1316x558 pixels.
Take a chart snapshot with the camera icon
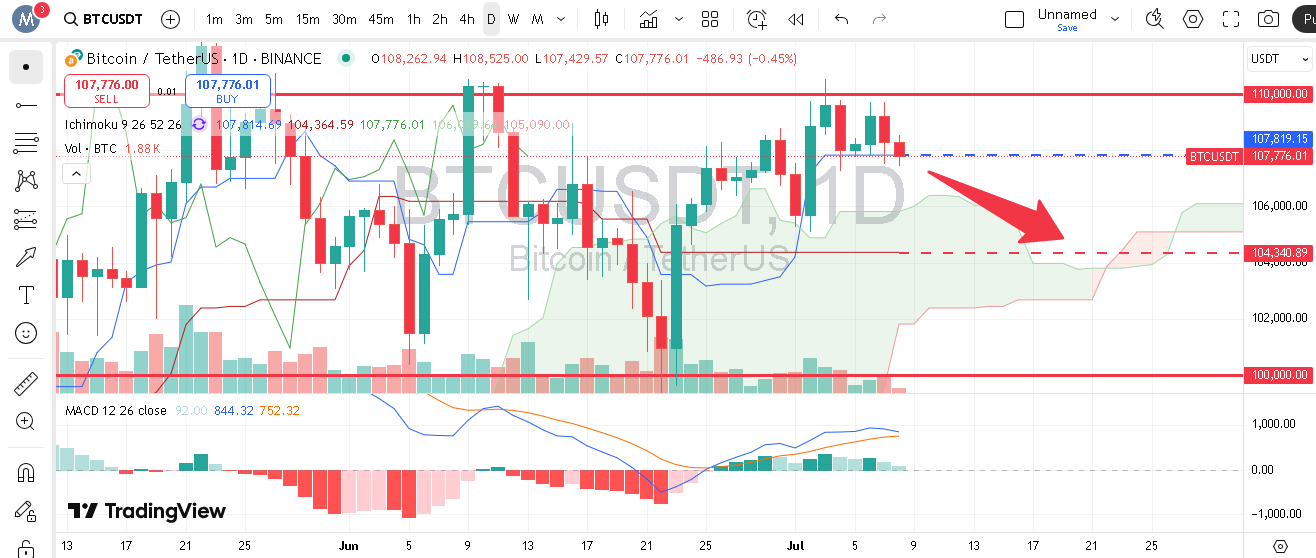click(x=1269, y=19)
